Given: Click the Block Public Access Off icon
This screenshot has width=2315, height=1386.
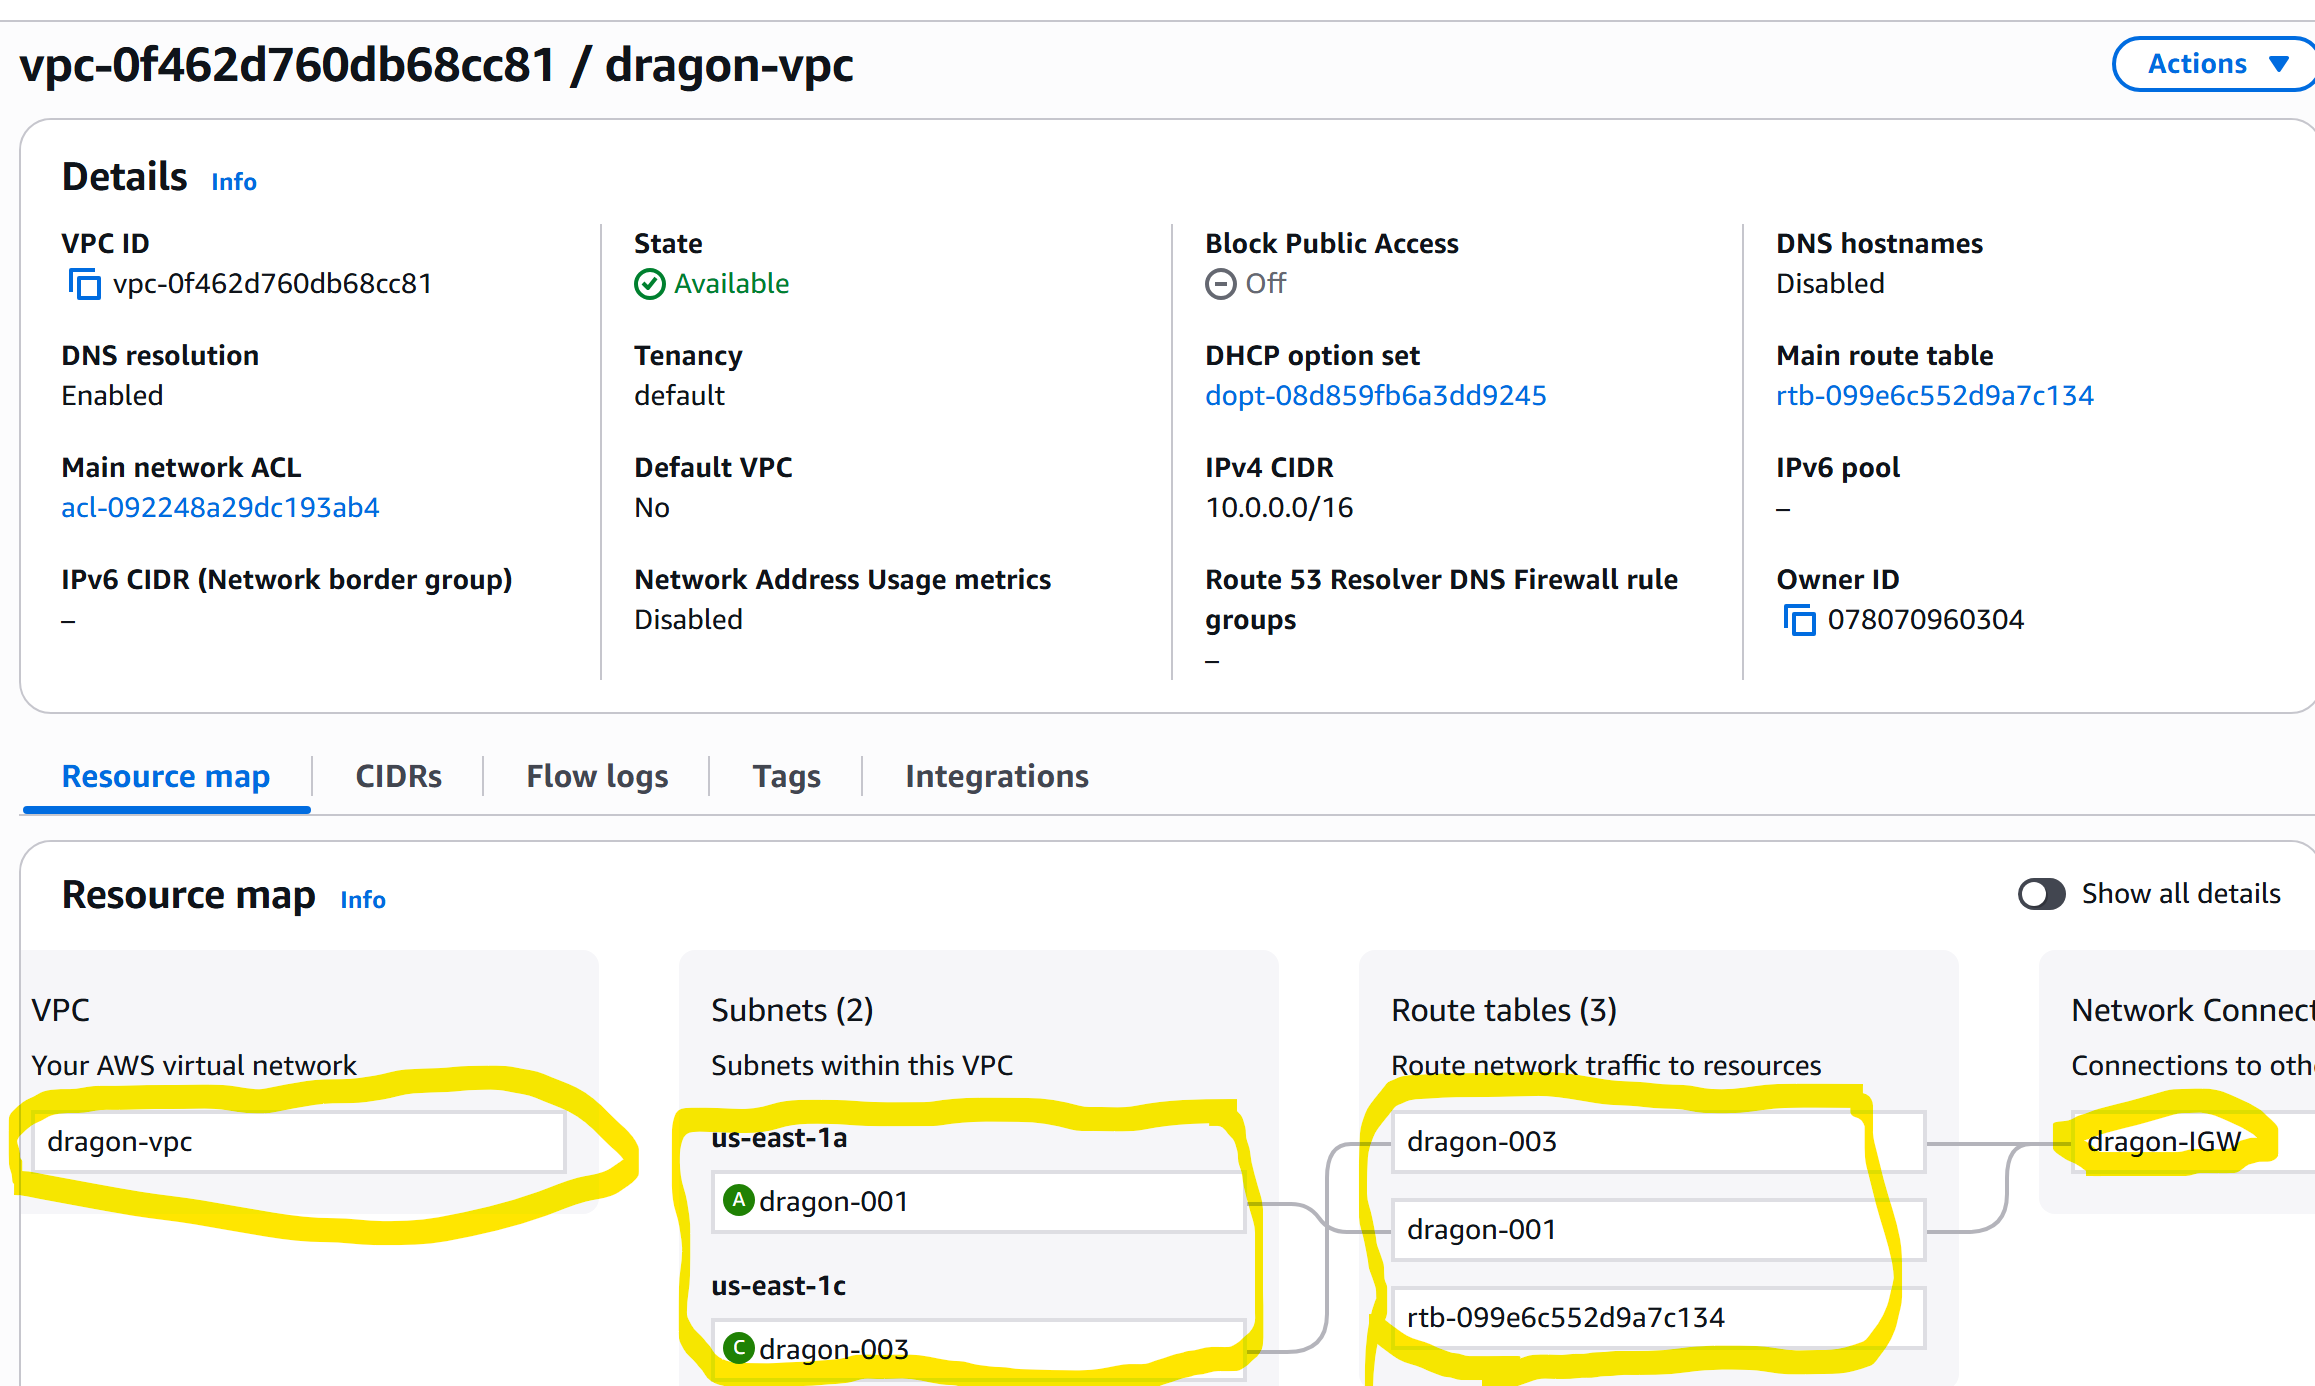Looking at the screenshot, I should click(1220, 284).
